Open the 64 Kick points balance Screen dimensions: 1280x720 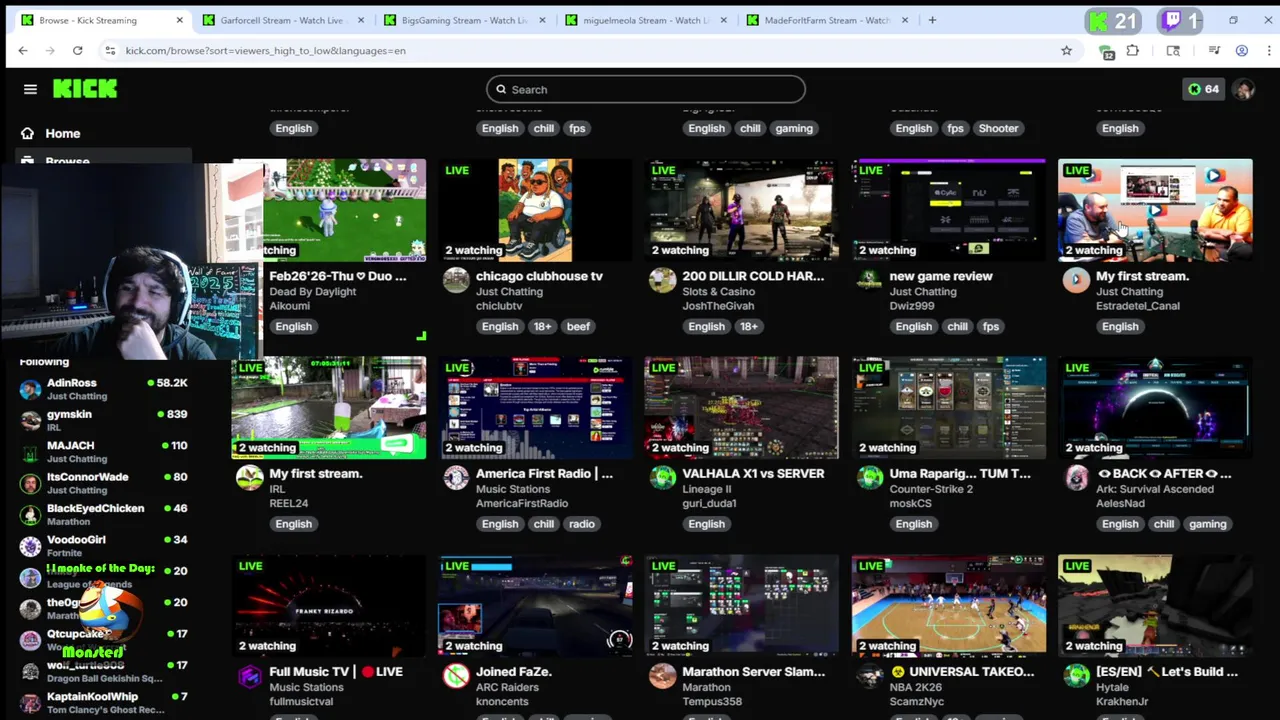(1204, 89)
